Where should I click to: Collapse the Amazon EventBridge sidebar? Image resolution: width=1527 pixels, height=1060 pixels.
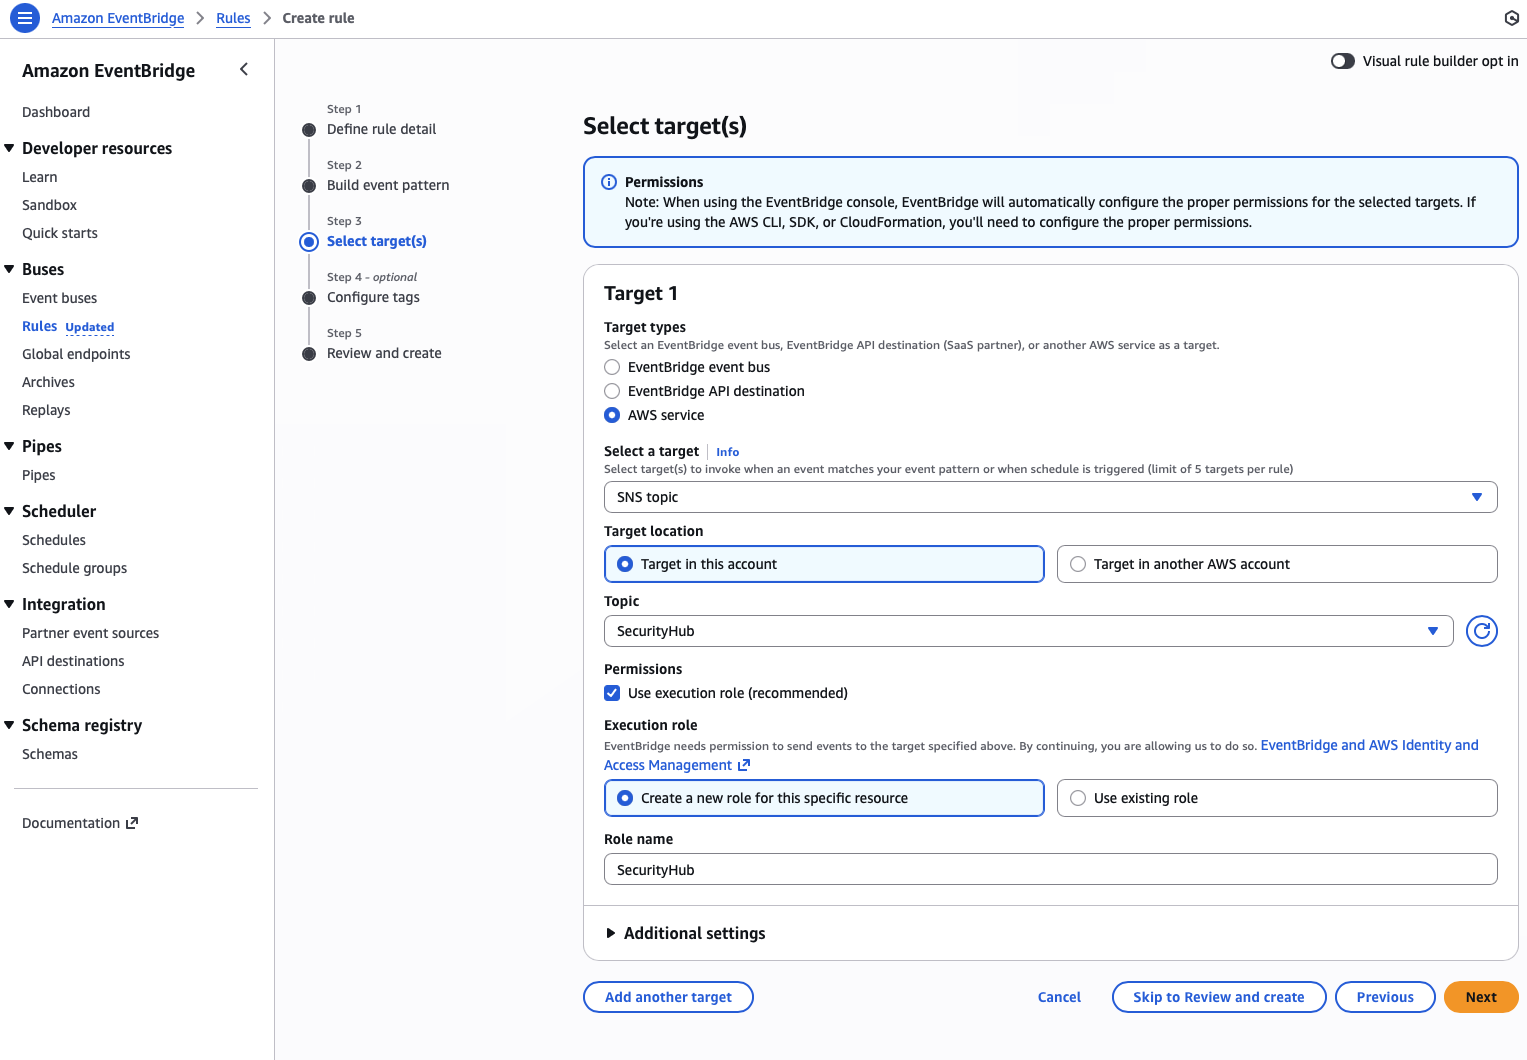pos(244,69)
